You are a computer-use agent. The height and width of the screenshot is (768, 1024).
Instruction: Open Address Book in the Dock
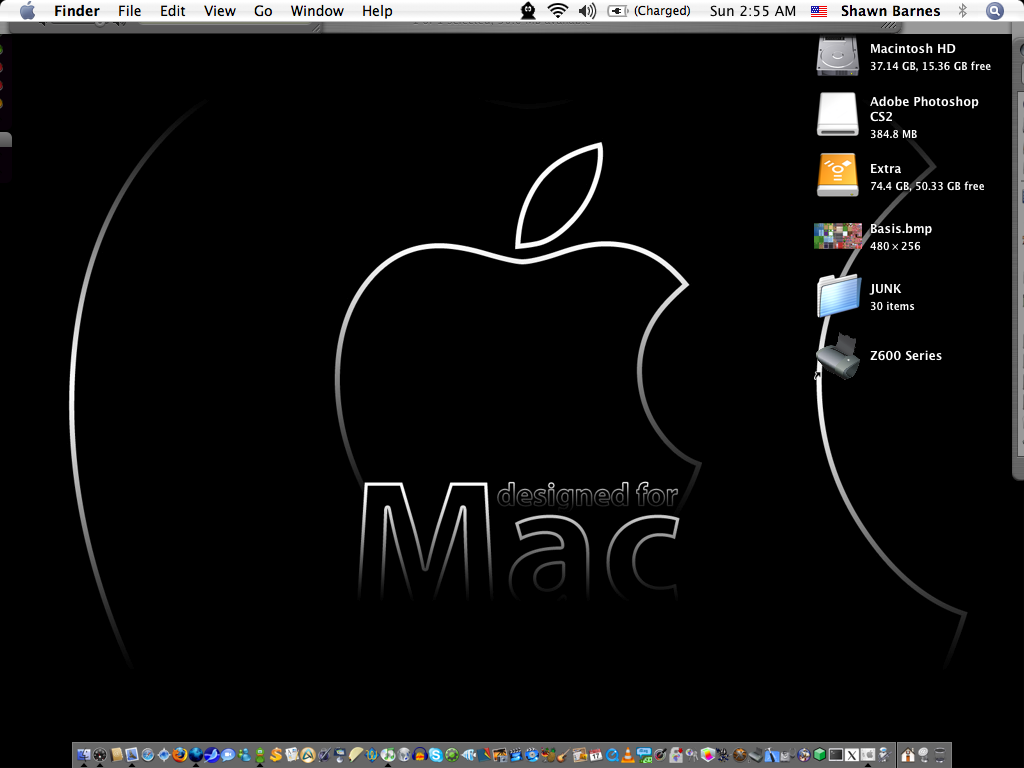[x=116, y=756]
